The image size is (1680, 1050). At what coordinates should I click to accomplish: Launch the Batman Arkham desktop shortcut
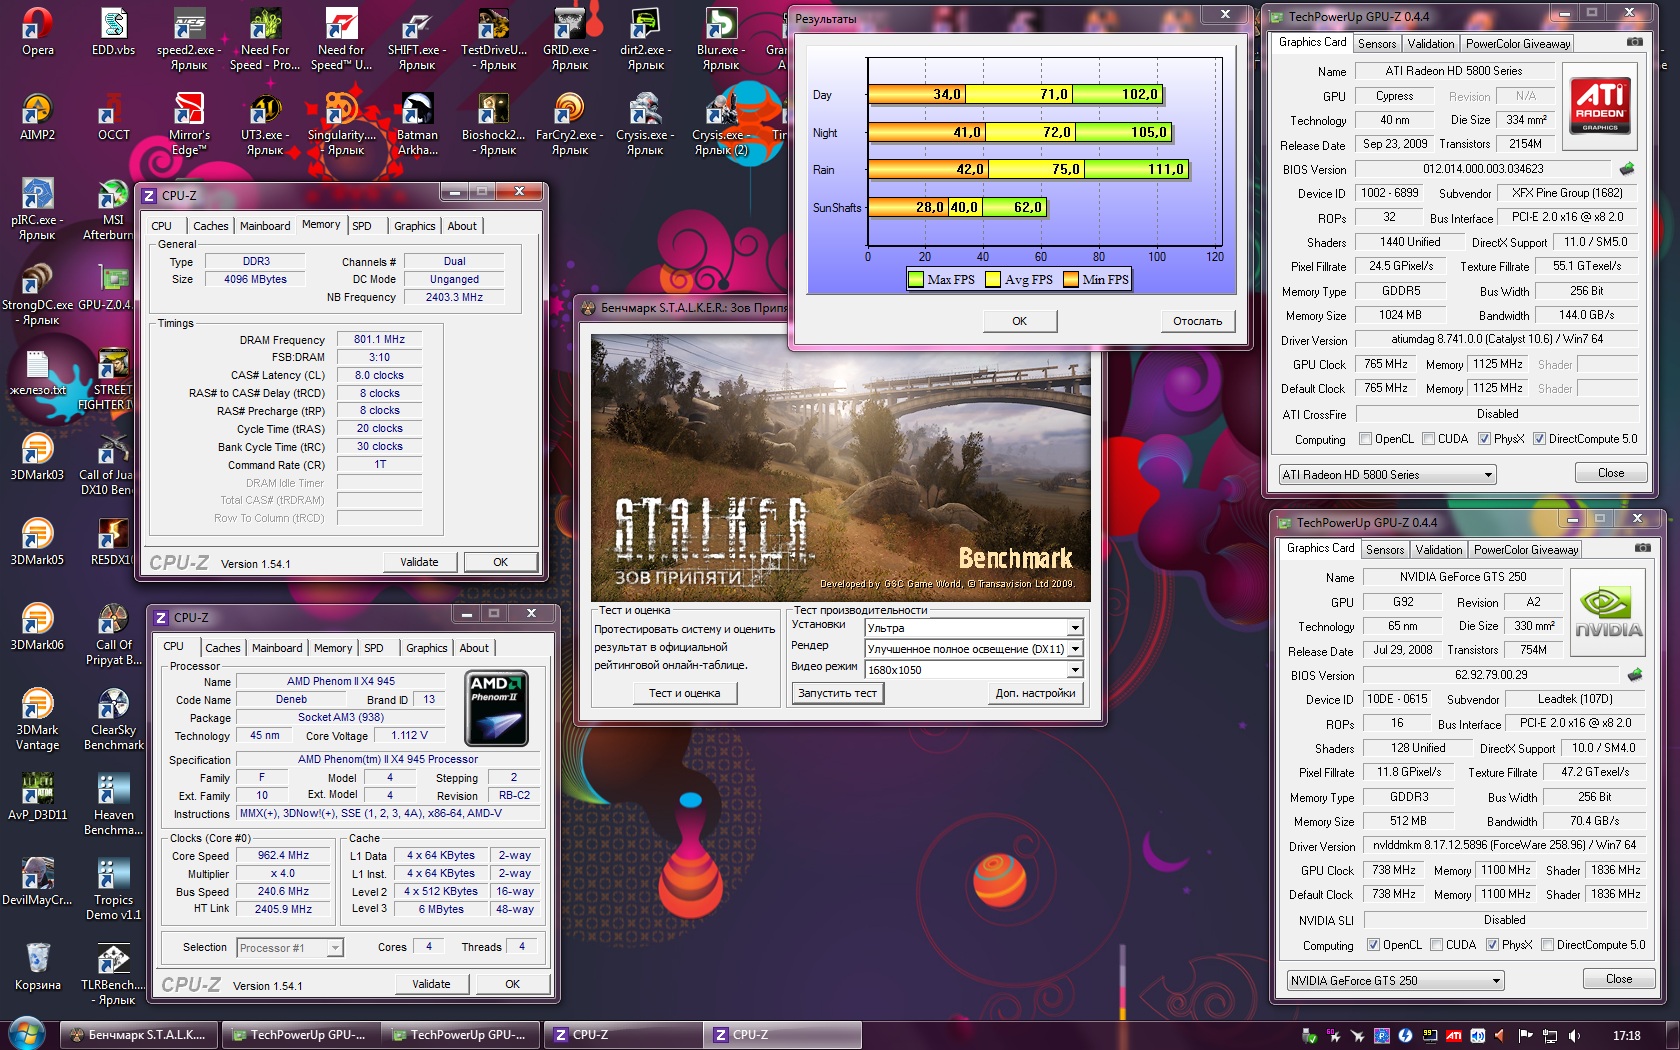click(417, 122)
